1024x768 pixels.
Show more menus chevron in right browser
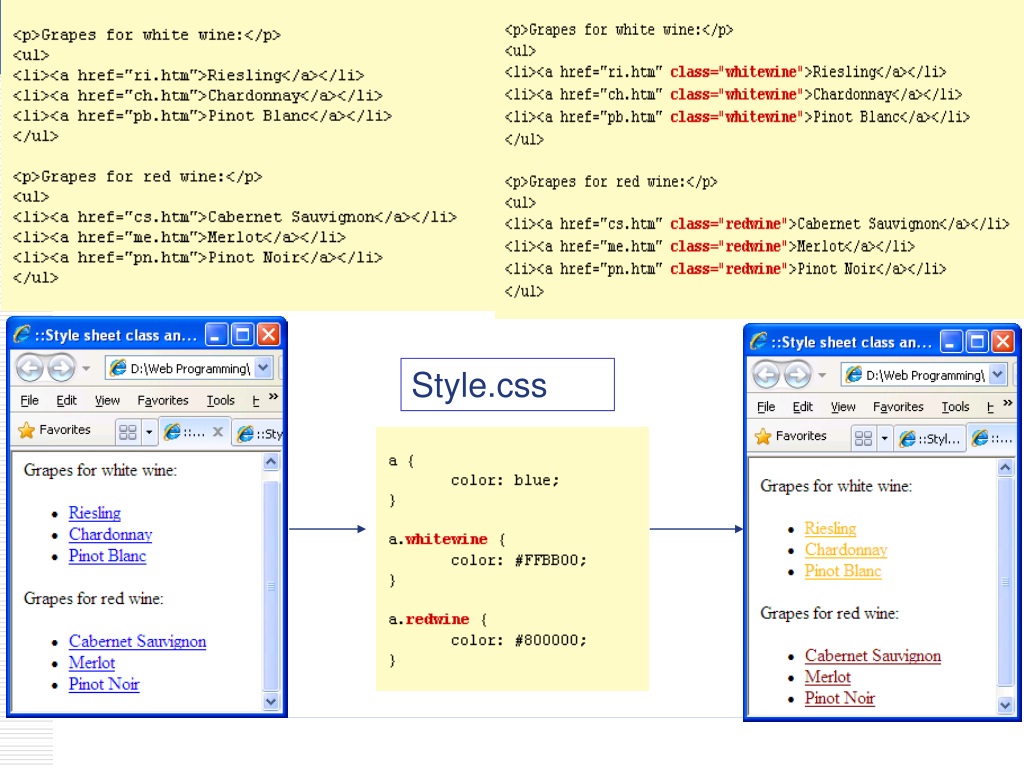click(1008, 403)
